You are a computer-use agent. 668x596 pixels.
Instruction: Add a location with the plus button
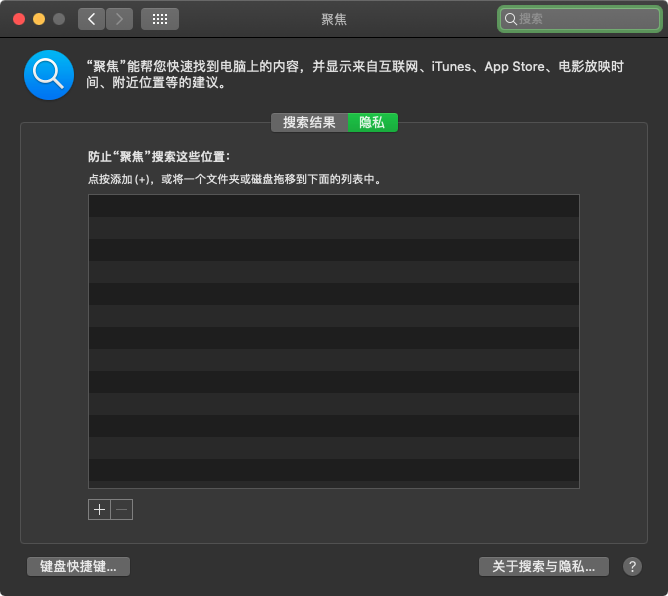(x=99, y=509)
